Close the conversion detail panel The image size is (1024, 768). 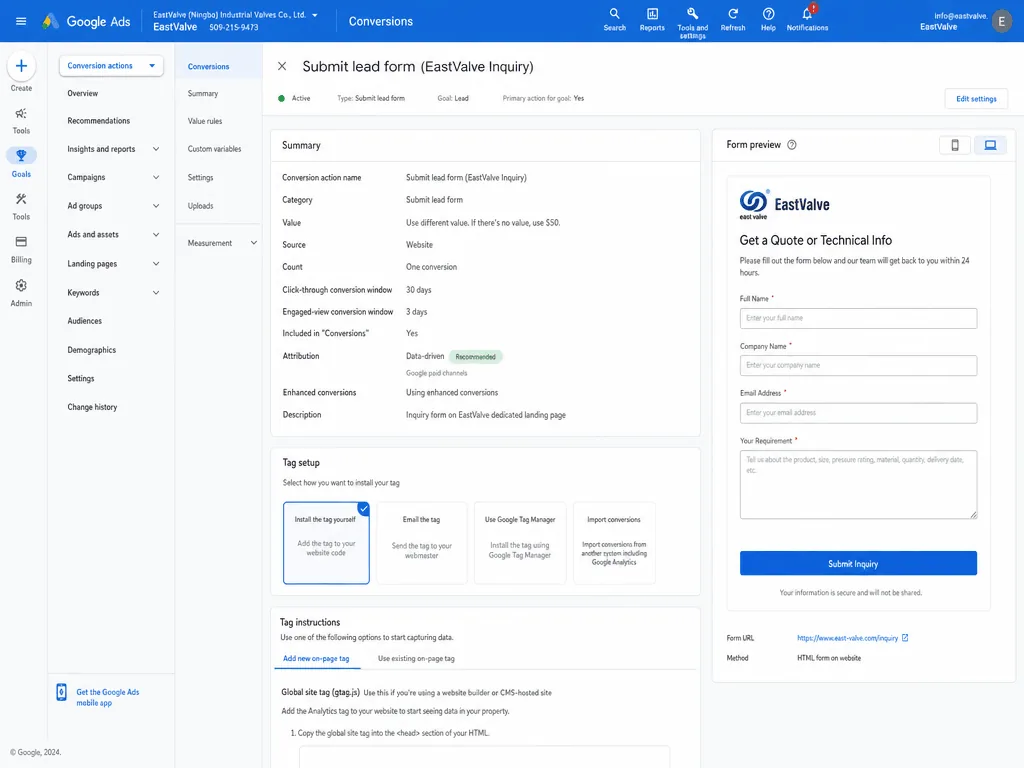pyautogui.click(x=282, y=66)
